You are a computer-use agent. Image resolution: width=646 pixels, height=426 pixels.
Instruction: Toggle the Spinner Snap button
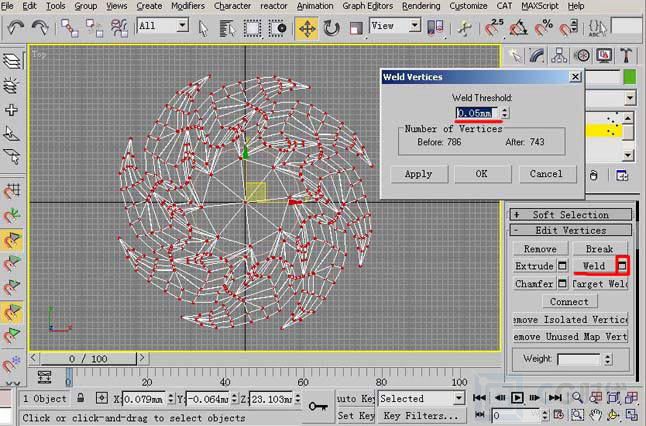tap(569, 28)
